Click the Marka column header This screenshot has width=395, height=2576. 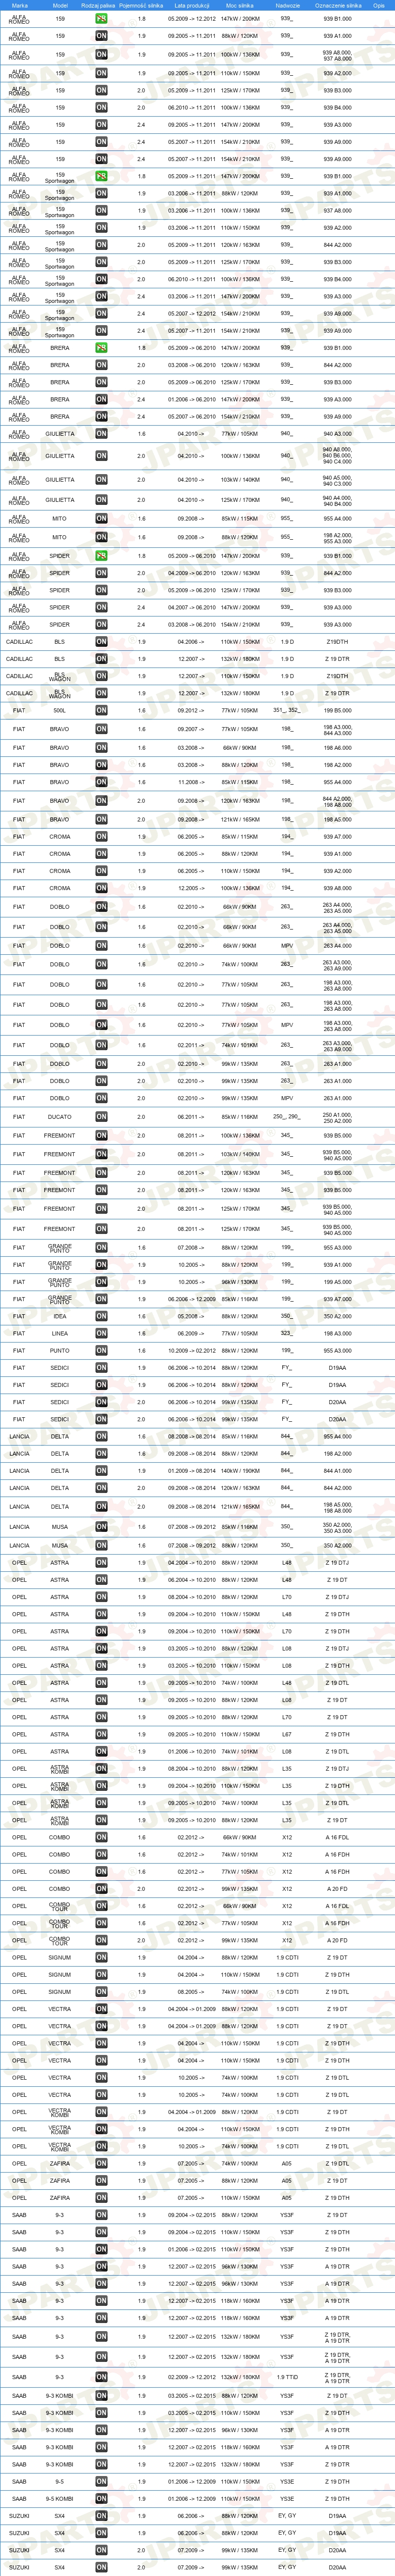[19, 5]
